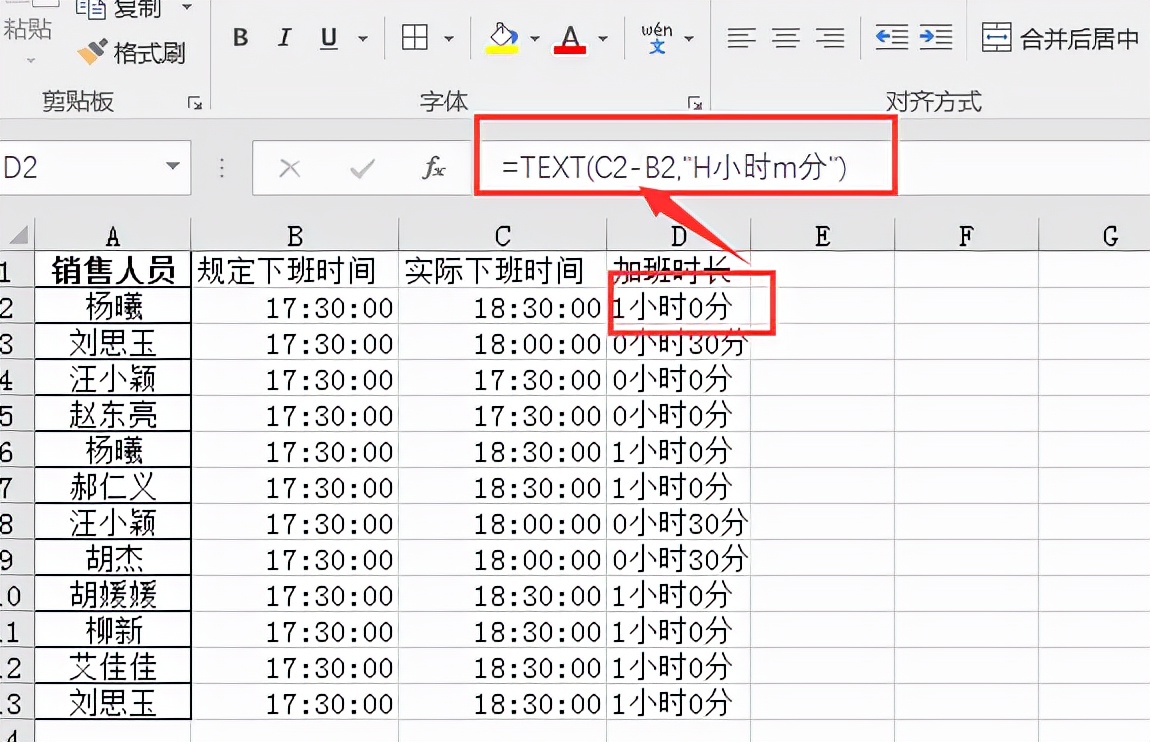The width and height of the screenshot is (1150, 742).
Task: Select 17:30:00 in 艾佳佳's row
Action: coord(295,666)
